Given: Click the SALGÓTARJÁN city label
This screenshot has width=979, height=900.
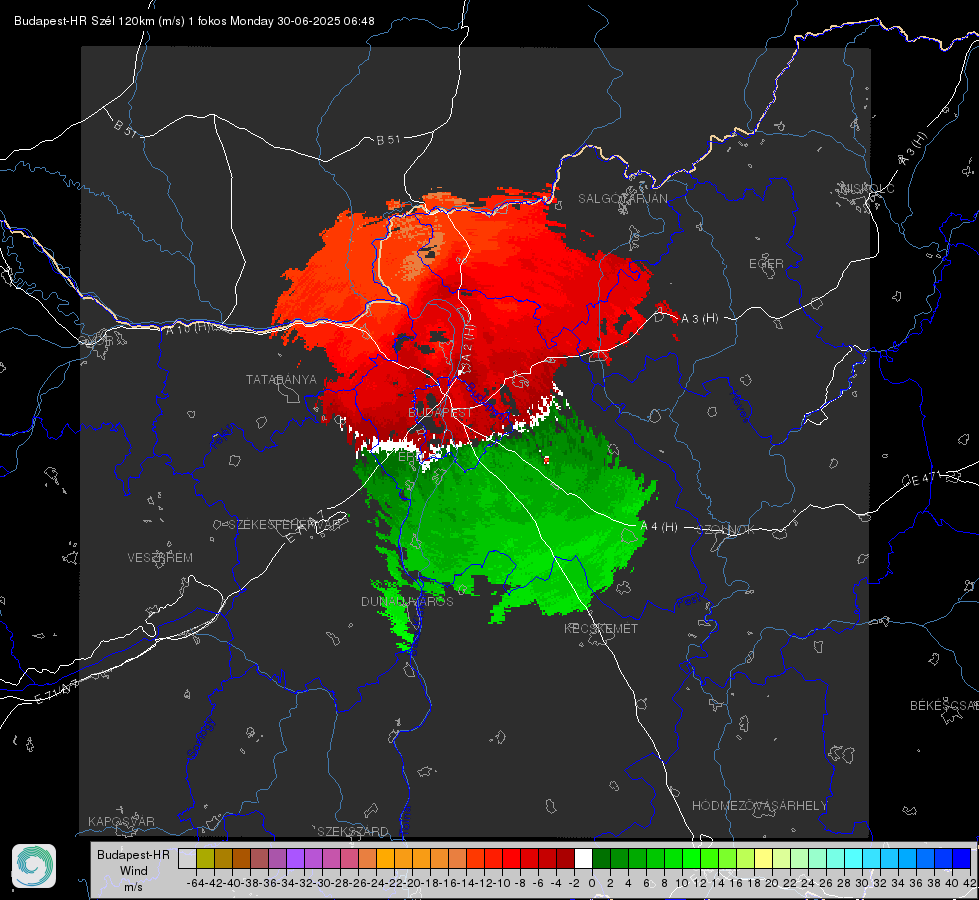Looking at the screenshot, I should (622, 199).
